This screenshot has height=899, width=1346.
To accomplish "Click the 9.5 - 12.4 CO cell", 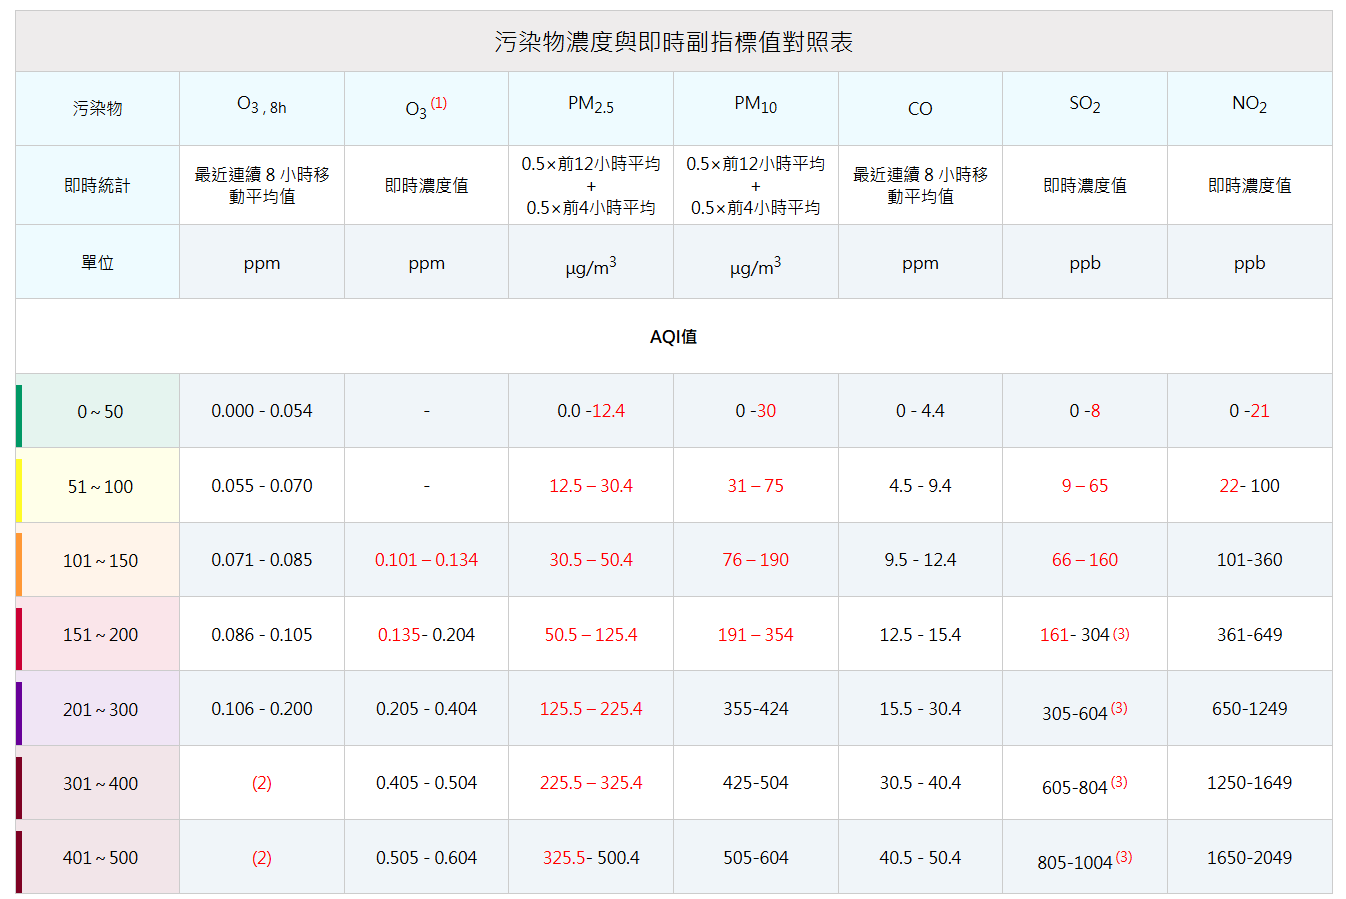I will point(920,559).
